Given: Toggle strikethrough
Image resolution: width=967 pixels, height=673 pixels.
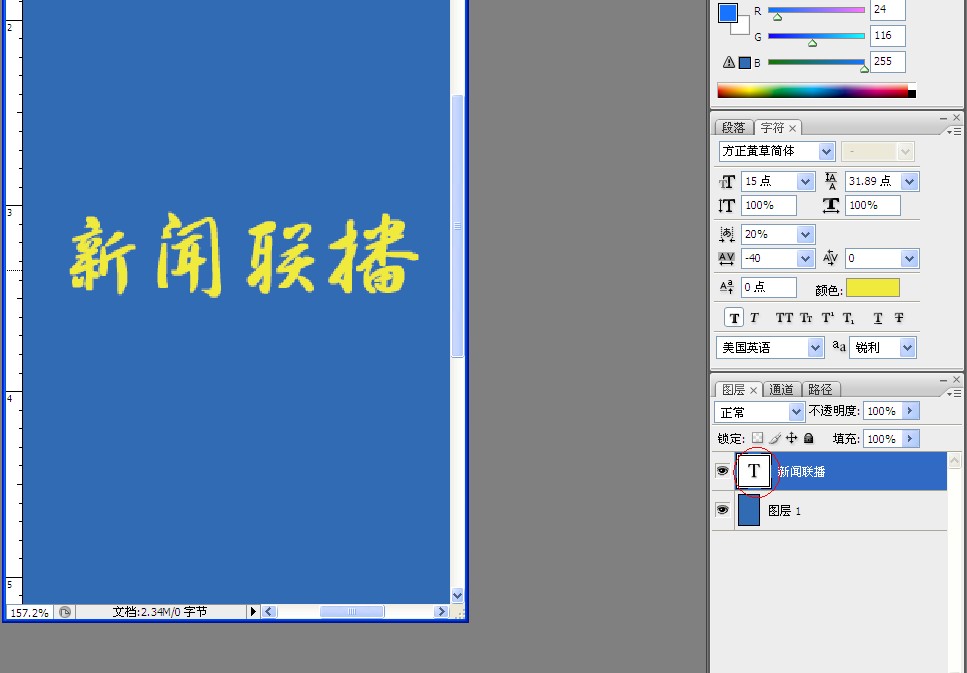Looking at the screenshot, I should [x=899, y=318].
